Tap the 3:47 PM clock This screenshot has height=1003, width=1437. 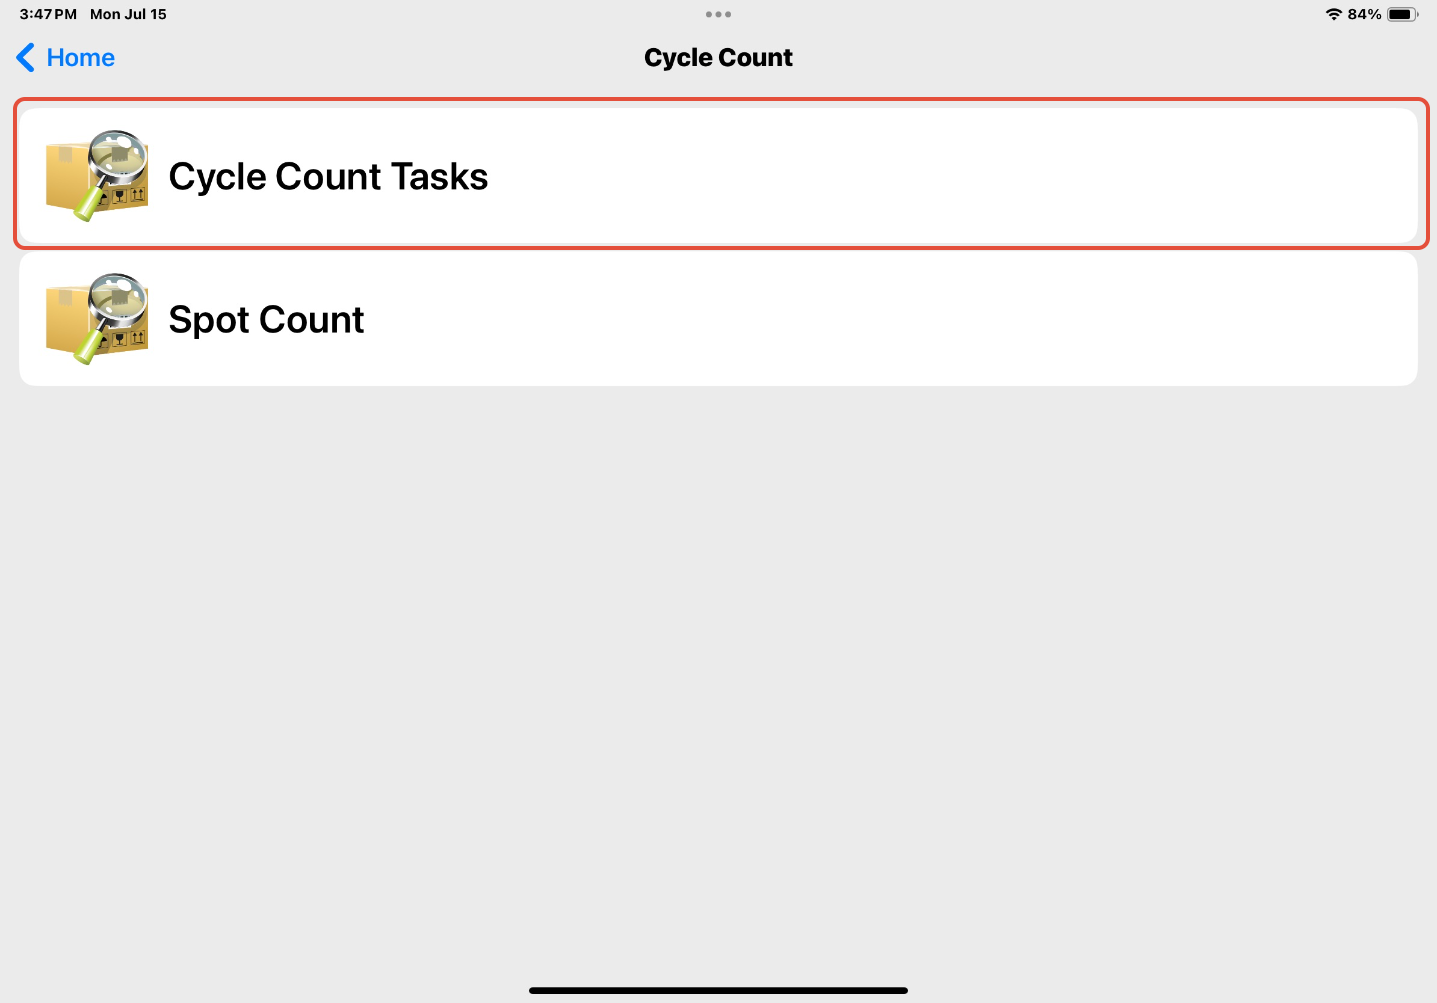[x=48, y=14]
